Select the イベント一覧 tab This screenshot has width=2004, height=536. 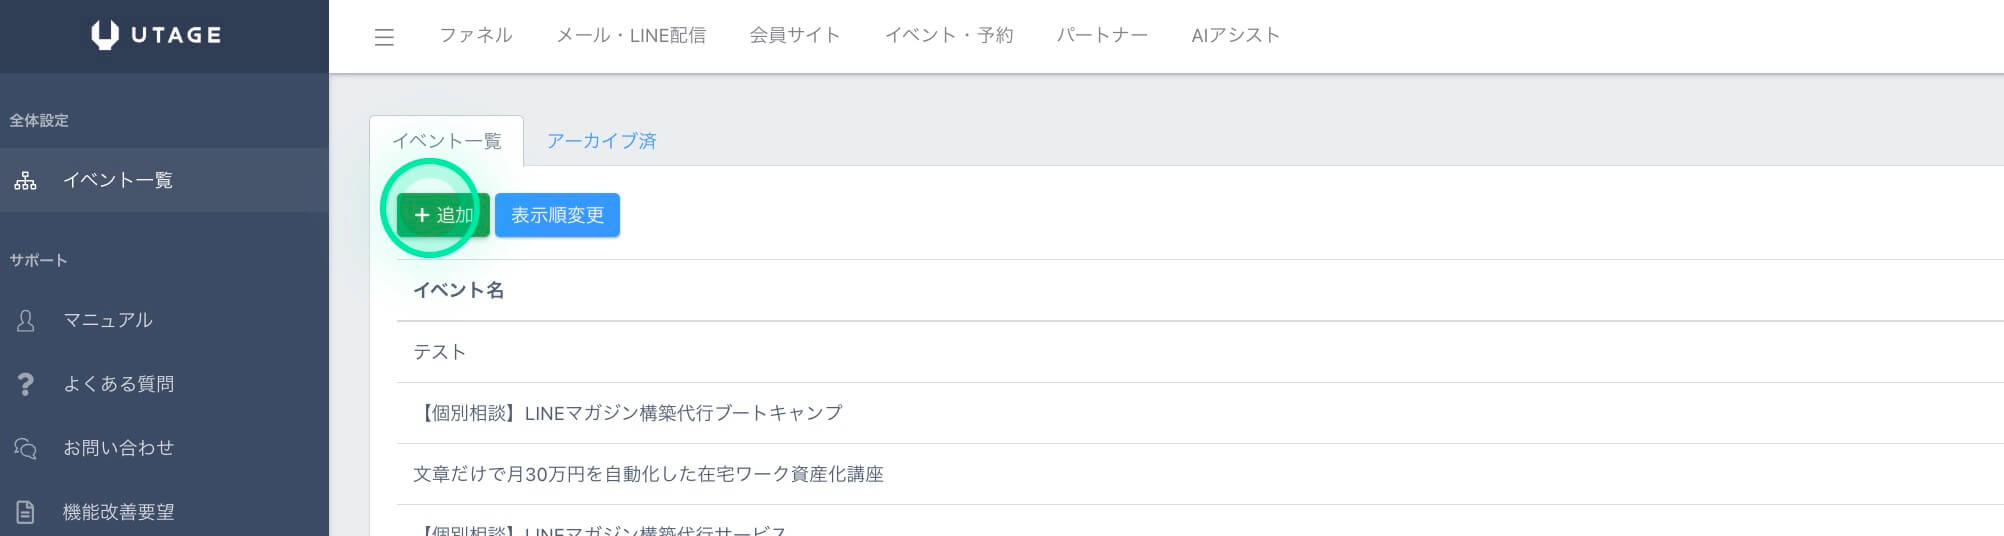click(x=447, y=141)
